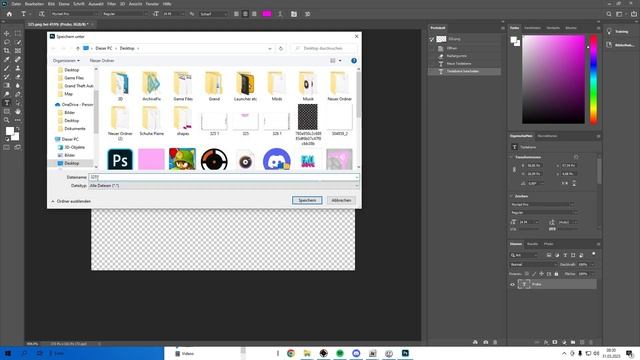Image resolution: width=640 pixels, height=360 pixels.
Task: Toggle pixel layer filter icon in layers panel
Action: pyautogui.click(x=549, y=255)
